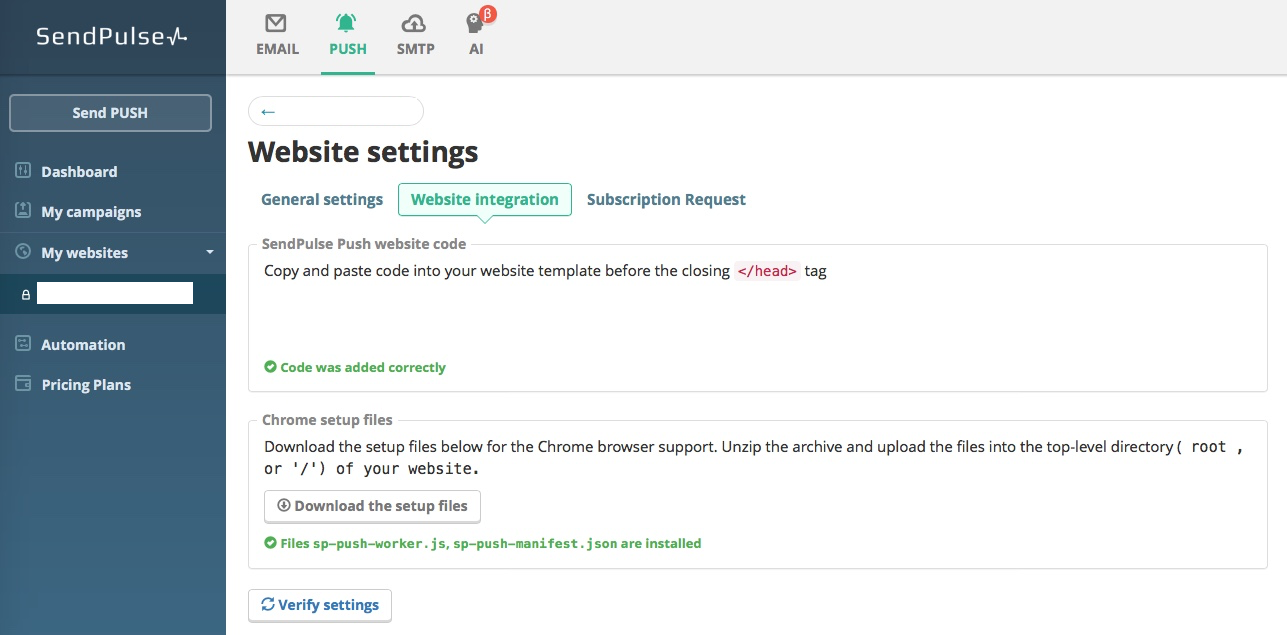Click the </head> code tag

tap(767, 271)
